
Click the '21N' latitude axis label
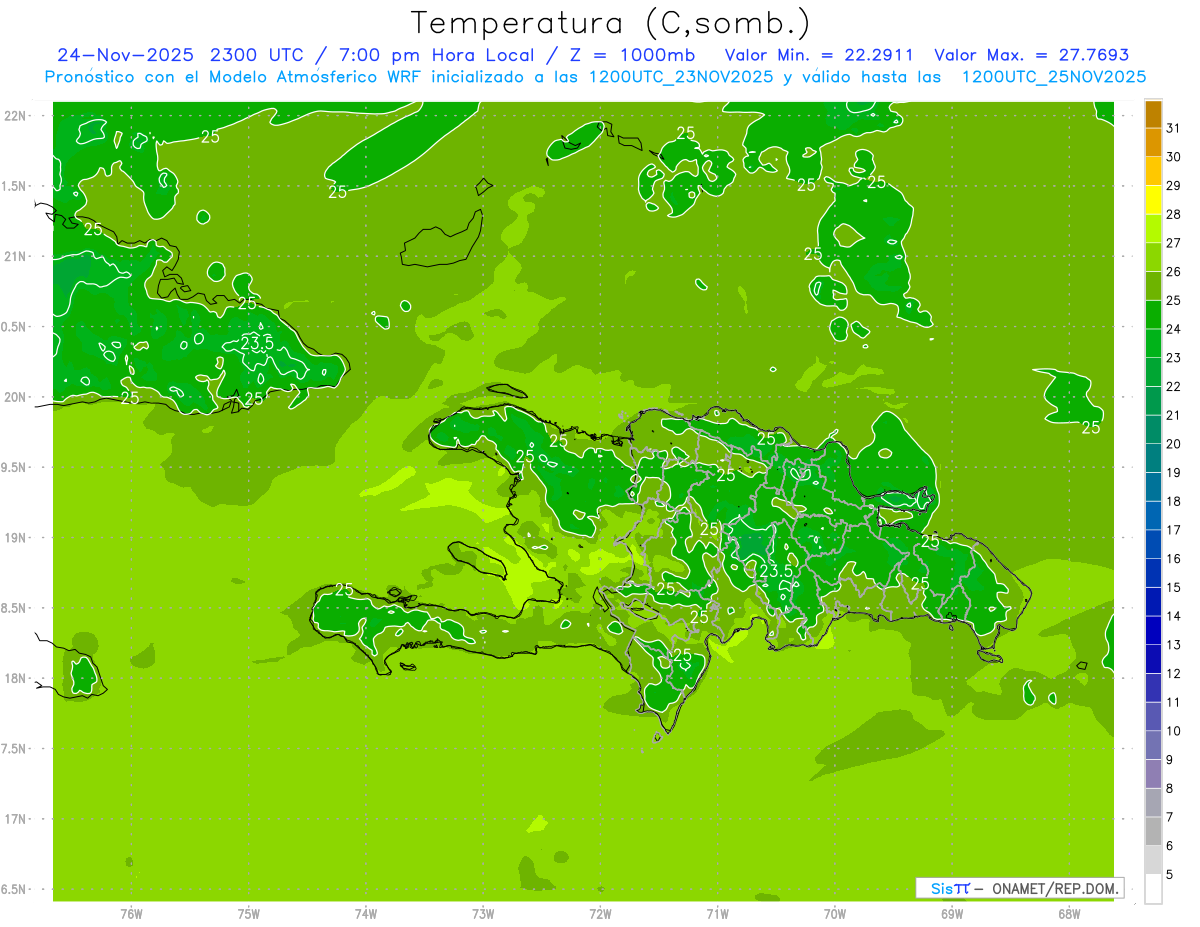pos(14,256)
